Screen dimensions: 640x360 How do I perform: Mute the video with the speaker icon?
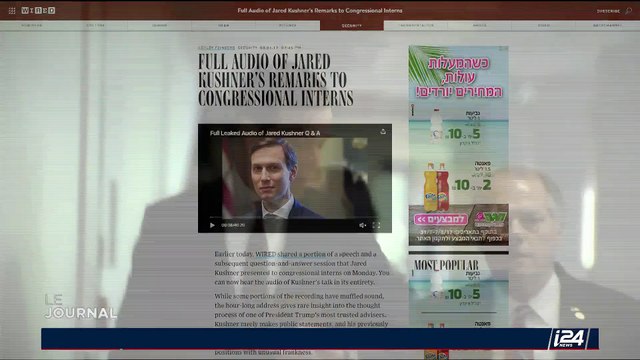[x=362, y=225]
